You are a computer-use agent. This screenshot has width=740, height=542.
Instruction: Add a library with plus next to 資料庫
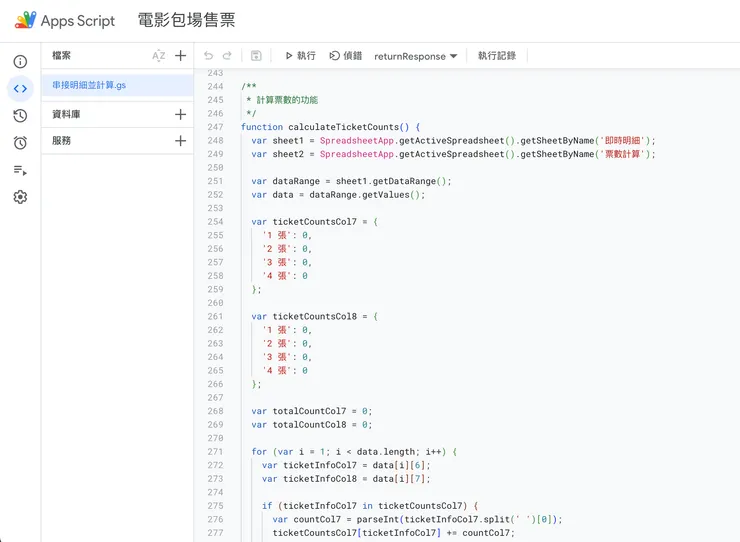pyautogui.click(x=180, y=114)
